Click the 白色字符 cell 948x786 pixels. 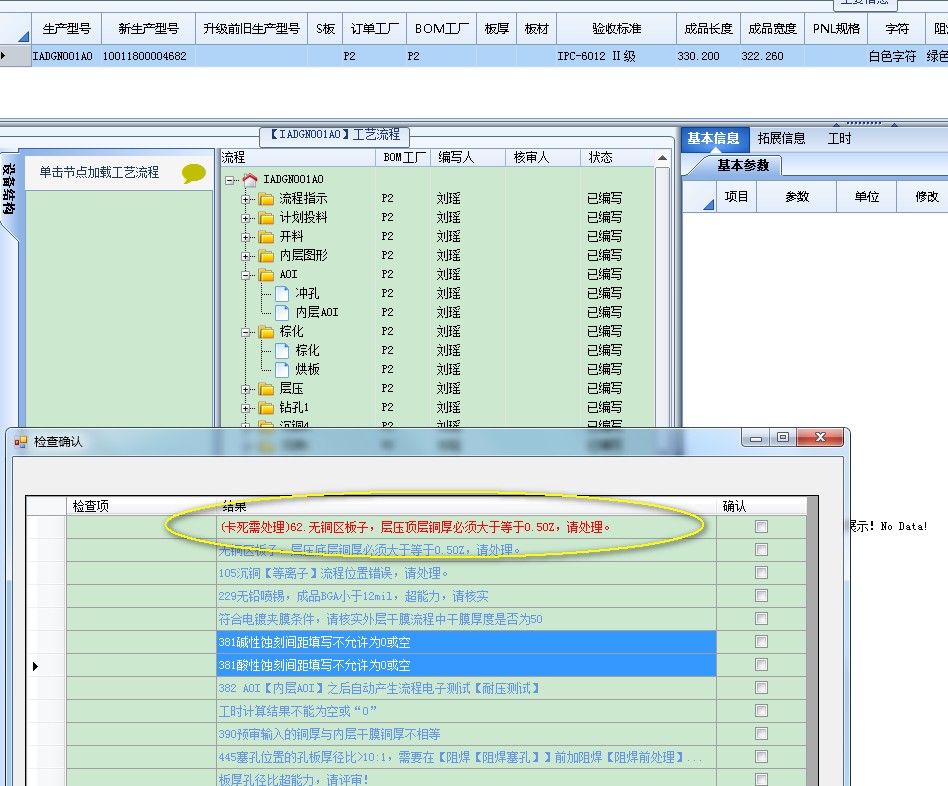pos(897,56)
